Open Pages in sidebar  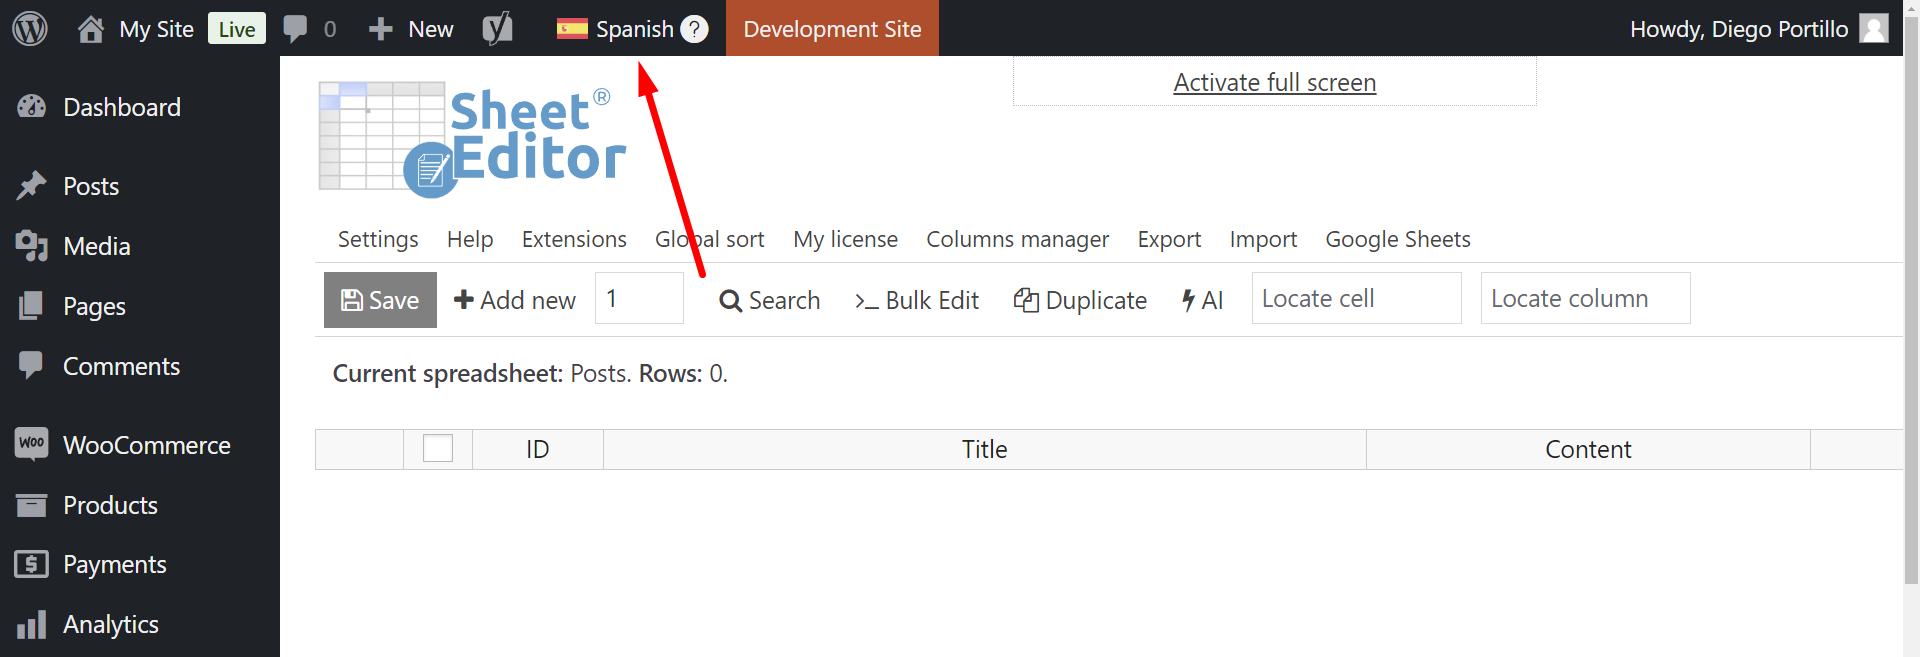pos(94,306)
